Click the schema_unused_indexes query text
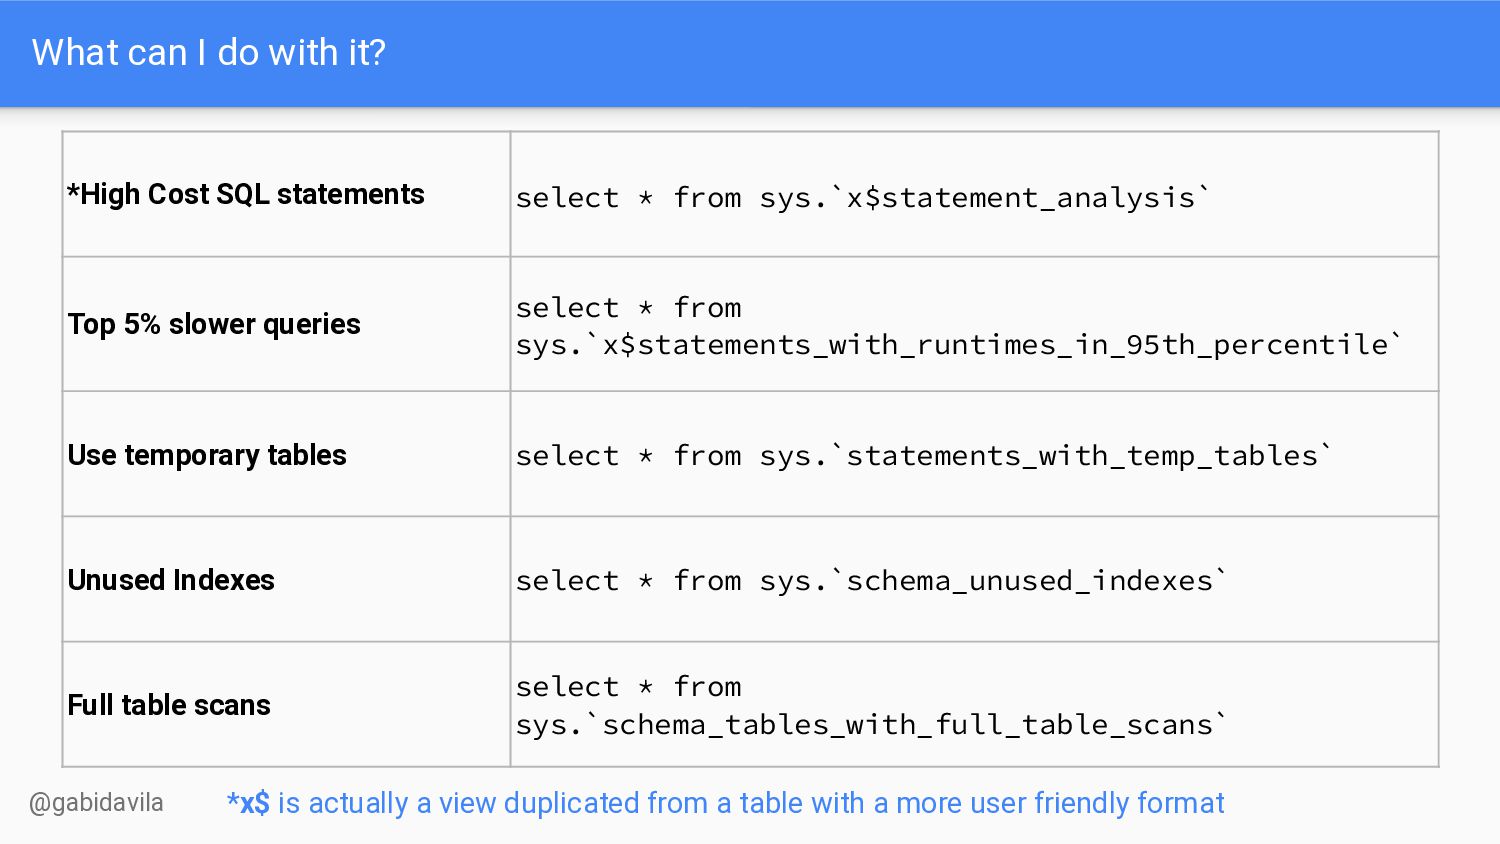This screenshot has width=1500, height=844. (871, 581)
